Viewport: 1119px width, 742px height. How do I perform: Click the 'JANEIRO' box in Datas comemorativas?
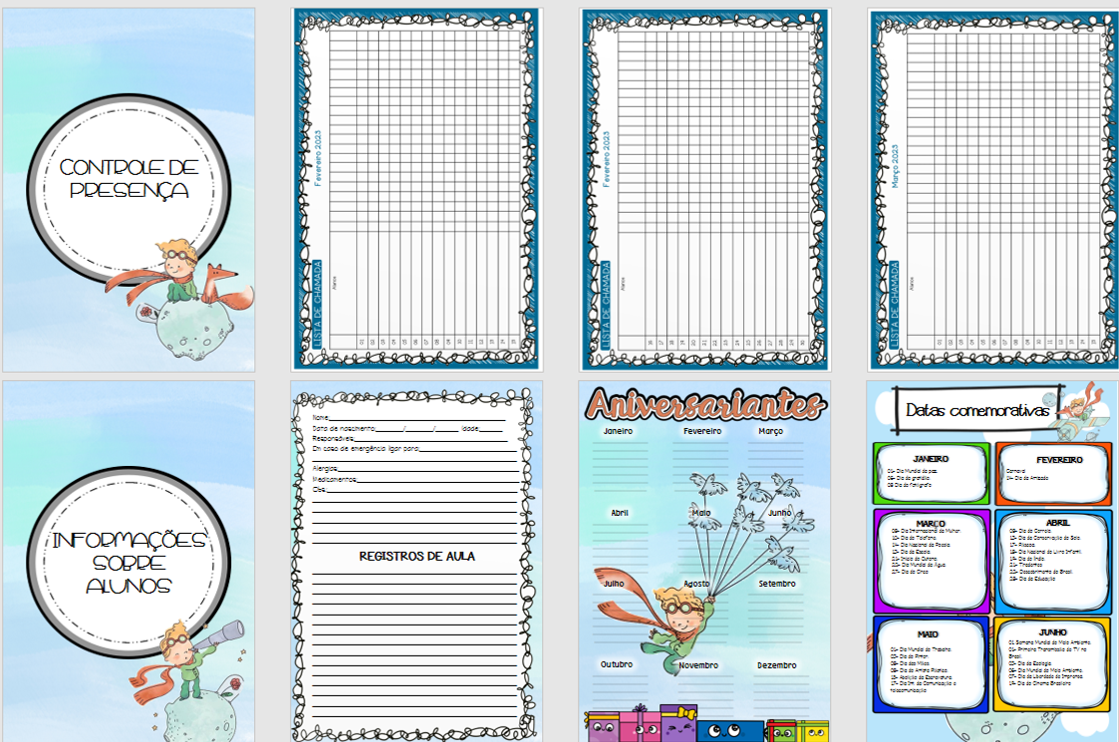tap(931, 473)
